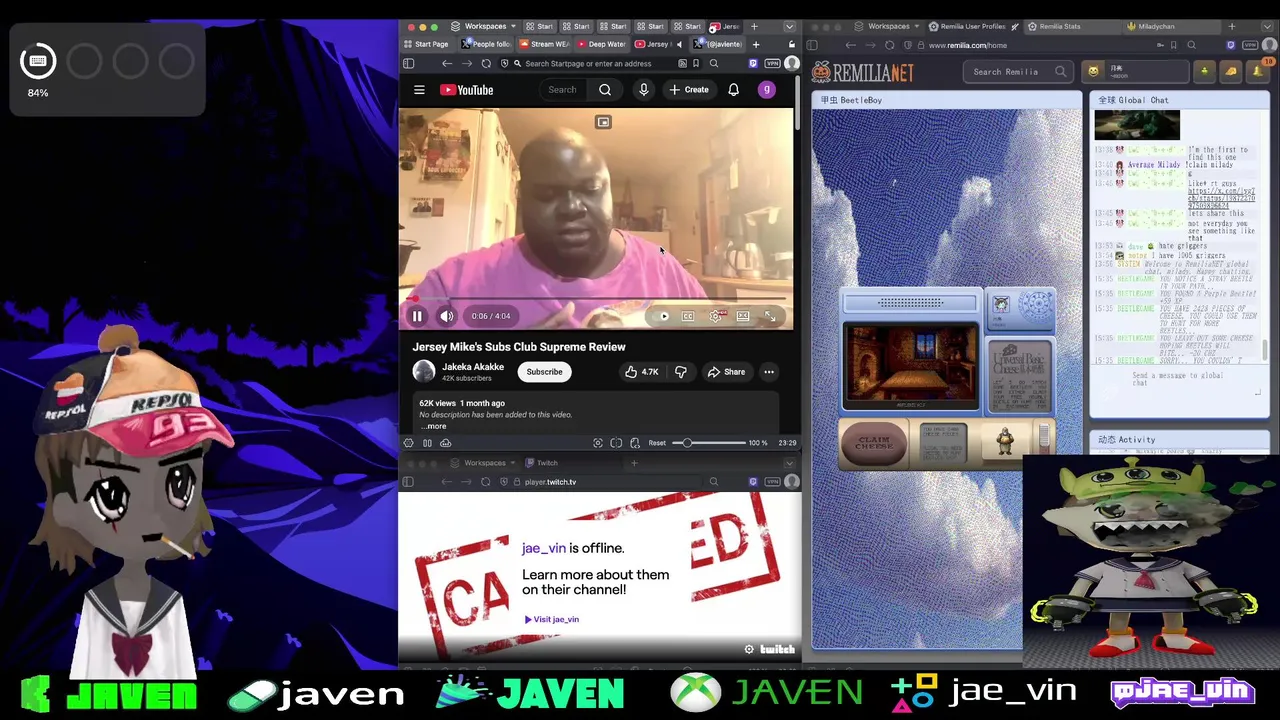Click Twitch extension icon in YouTube browser toolbar
This screenshot has height=720, width=1280.
coord(753,64)
